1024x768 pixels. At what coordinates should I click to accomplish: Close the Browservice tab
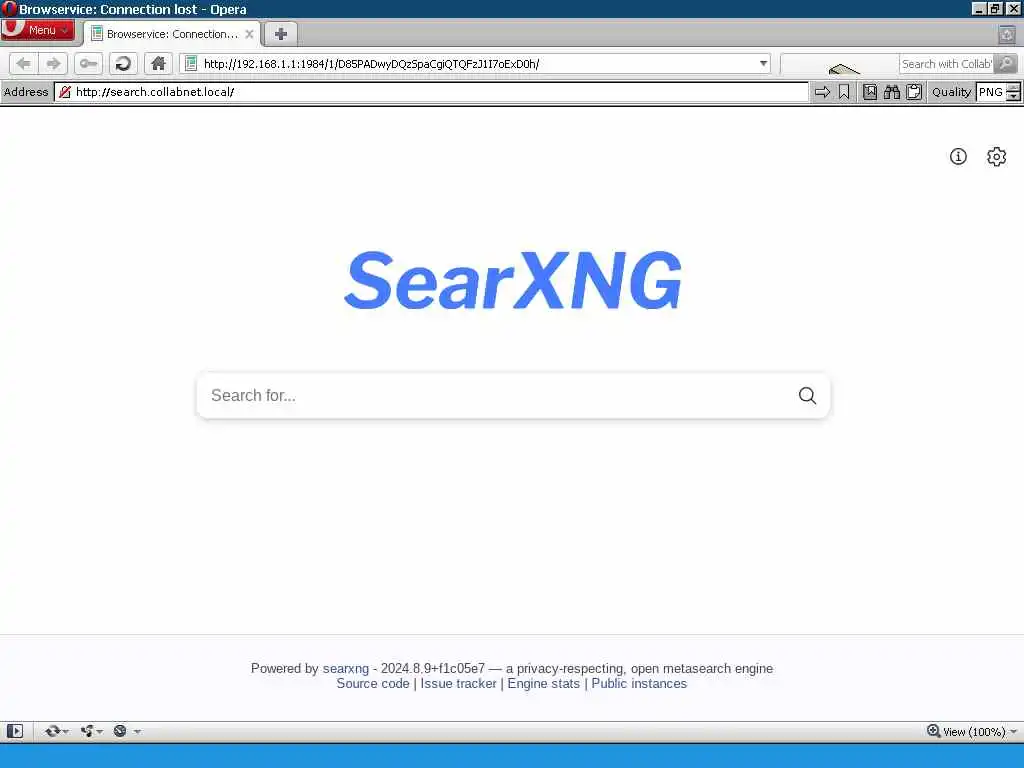click(249, 34)
